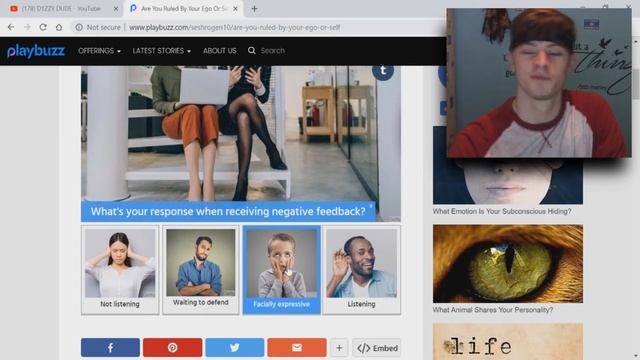Open What Animal Shares Your Personality link
The image size is (640, 360).
coord(493,310)
